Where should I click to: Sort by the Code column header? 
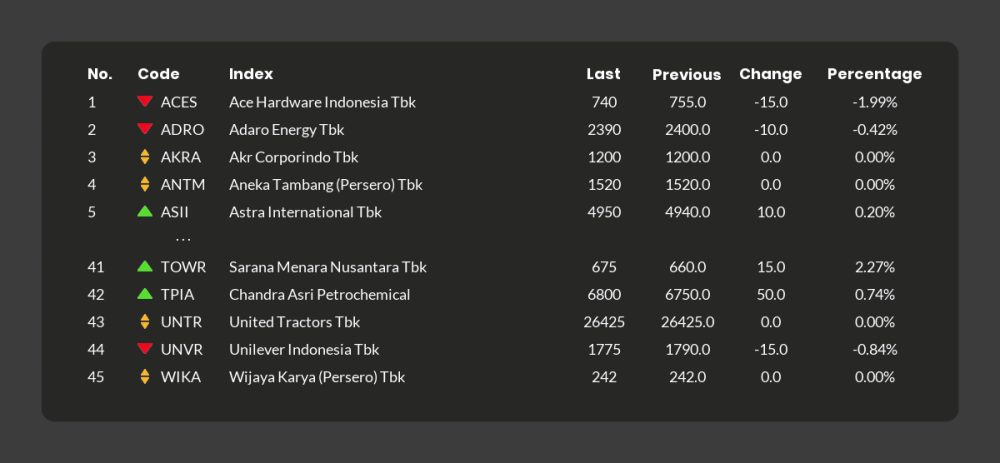click(158, 74)
